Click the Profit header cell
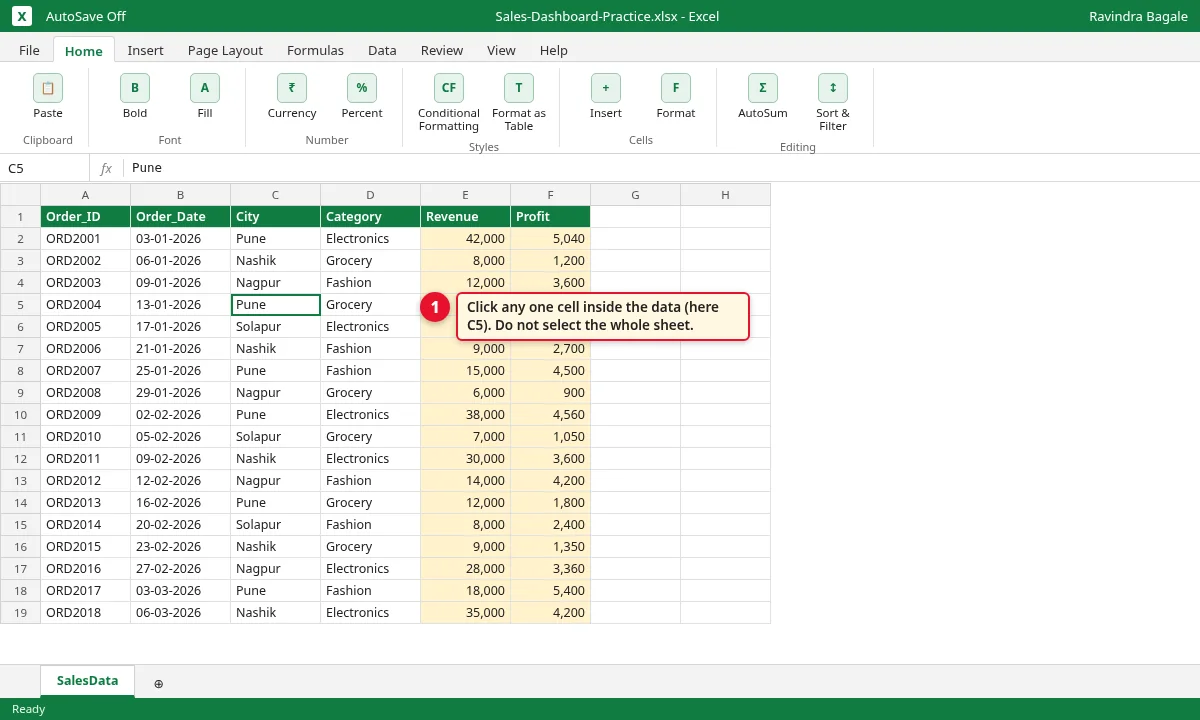Image resolution: width=1200 pixels, height=720 pixels. [x=551, y=217]
